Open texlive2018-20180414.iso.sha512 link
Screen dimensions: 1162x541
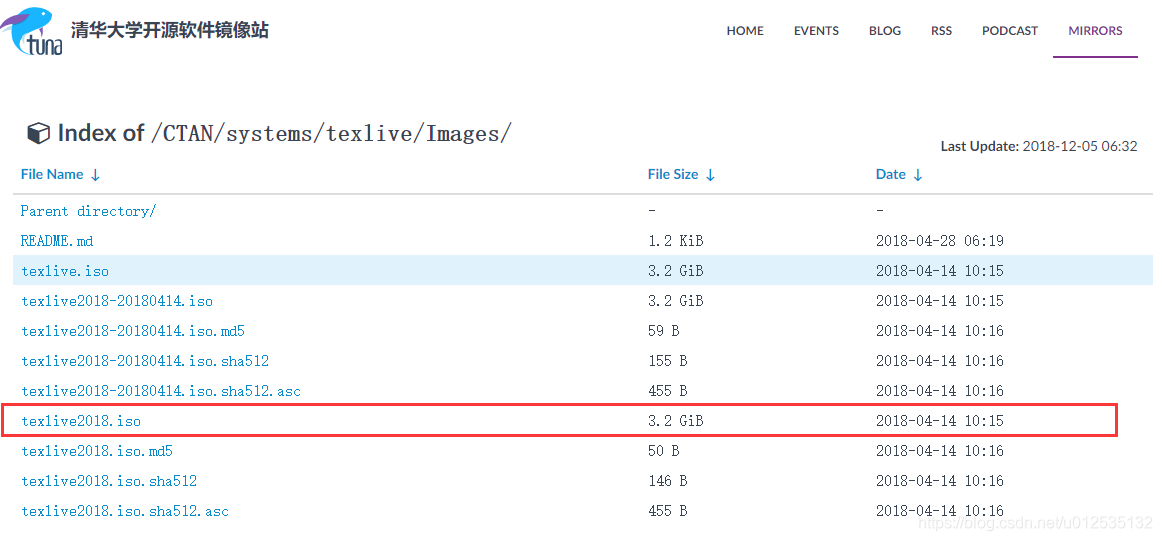(x=145, y=361)
